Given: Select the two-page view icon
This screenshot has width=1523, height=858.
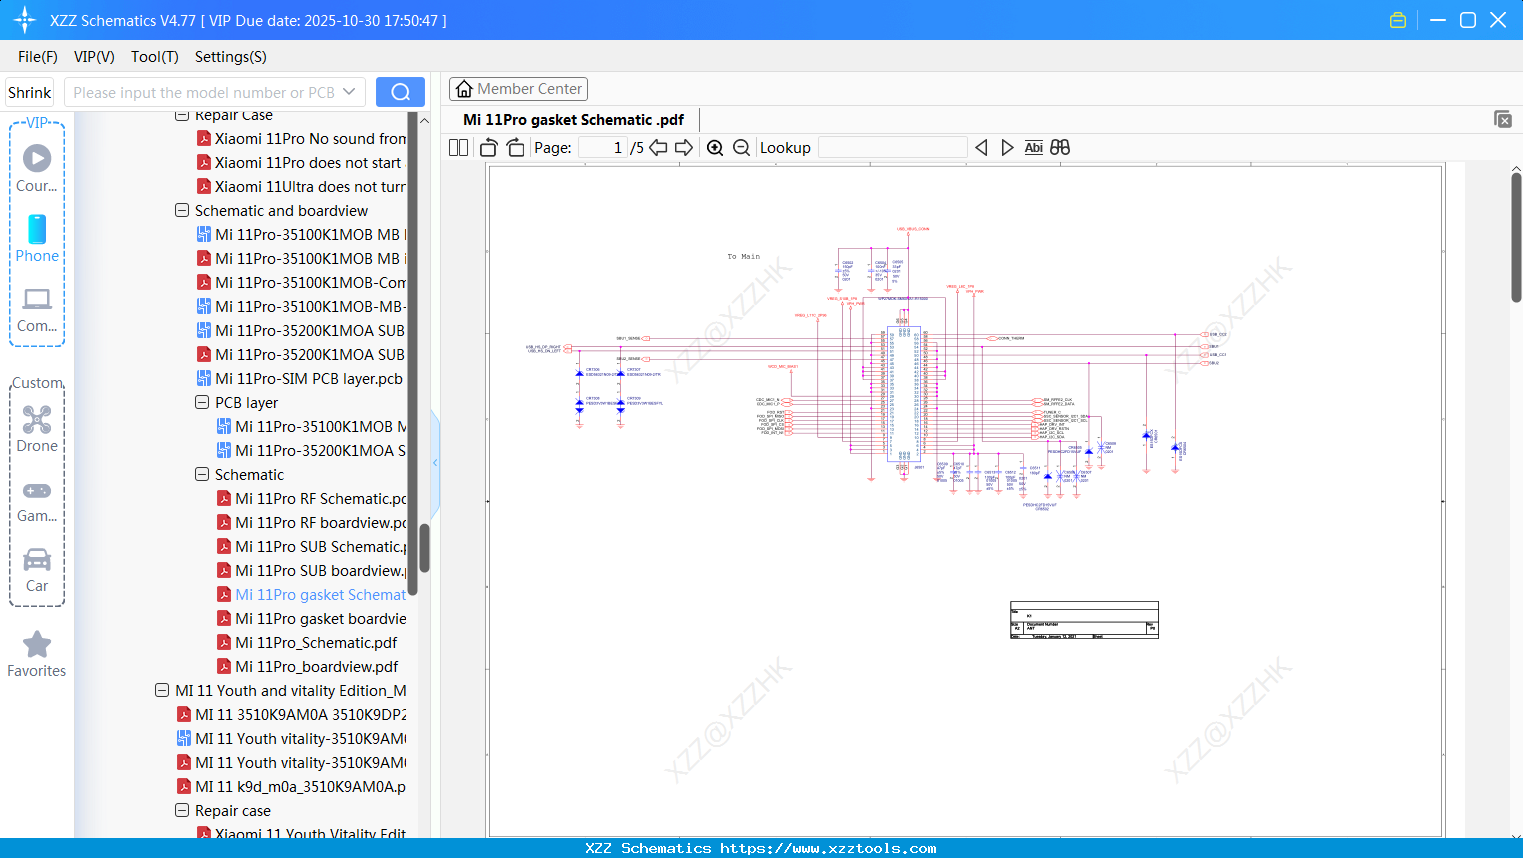Looking at the screenshot, I should click(x=458, y=147).
